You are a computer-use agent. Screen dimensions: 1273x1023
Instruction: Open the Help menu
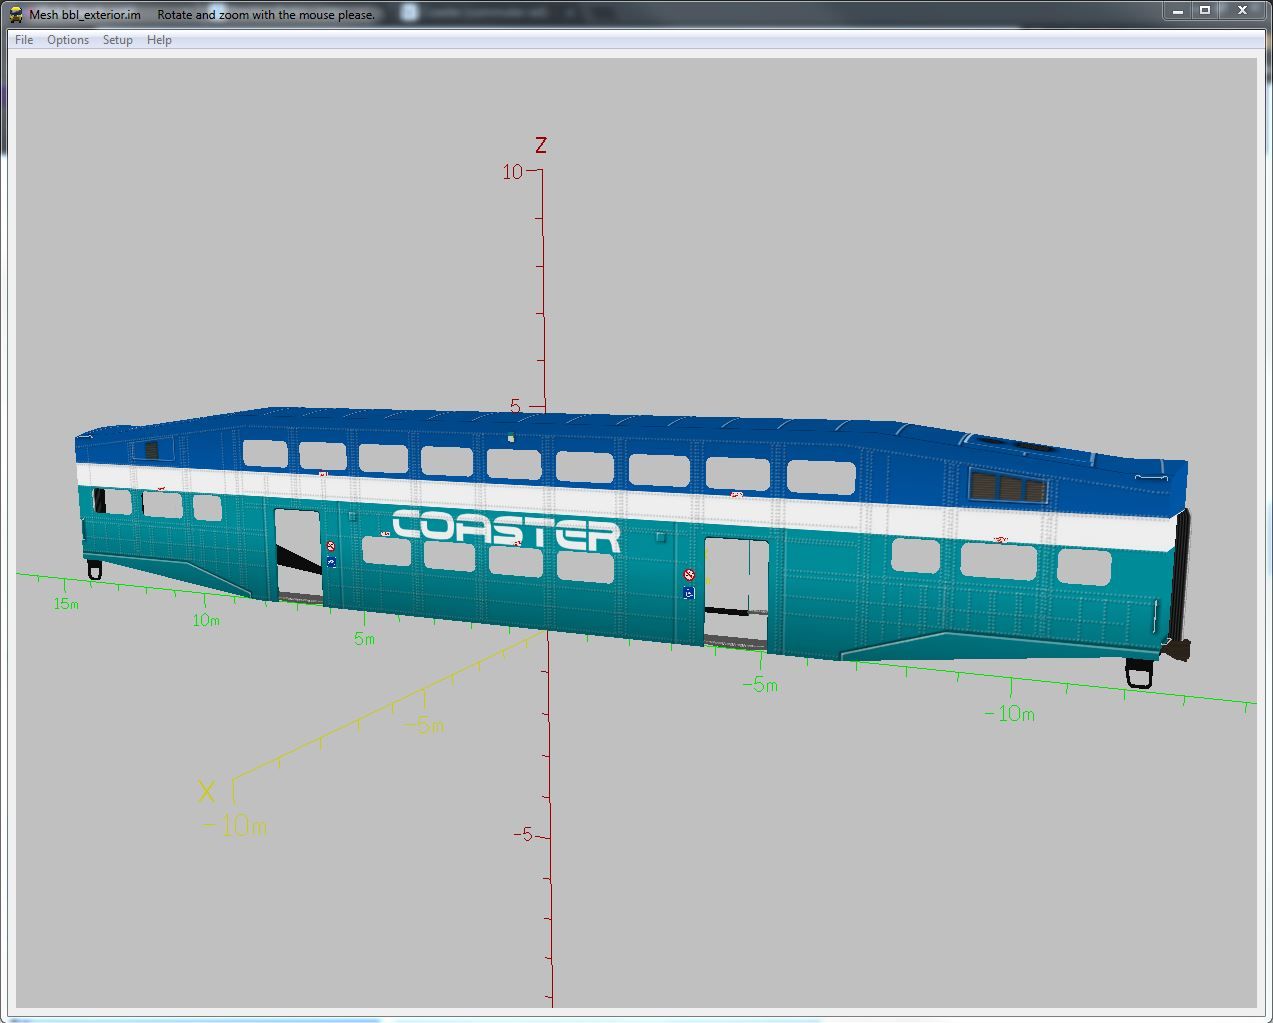click(x=159, y=40)
